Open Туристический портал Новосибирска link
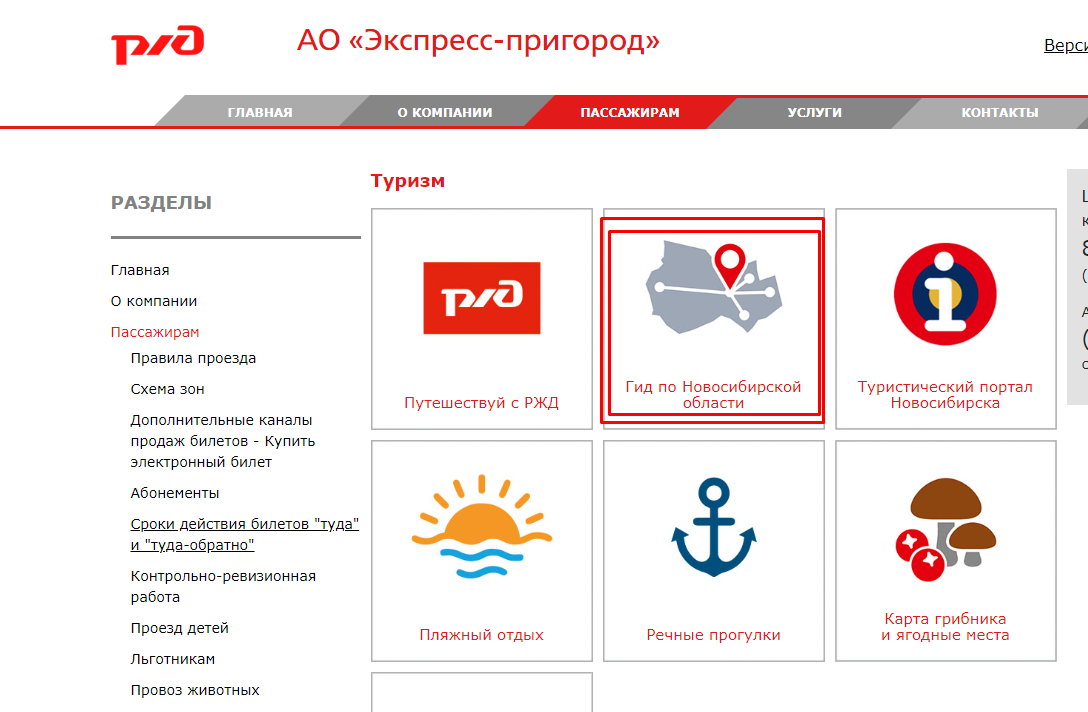 point(945,395)
